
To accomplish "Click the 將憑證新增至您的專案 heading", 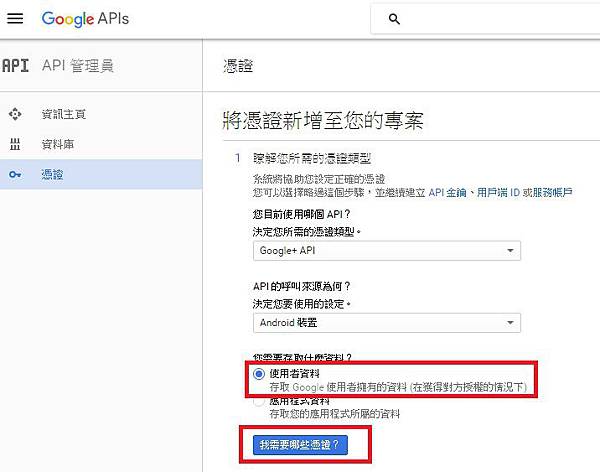I will pos(323,120).
